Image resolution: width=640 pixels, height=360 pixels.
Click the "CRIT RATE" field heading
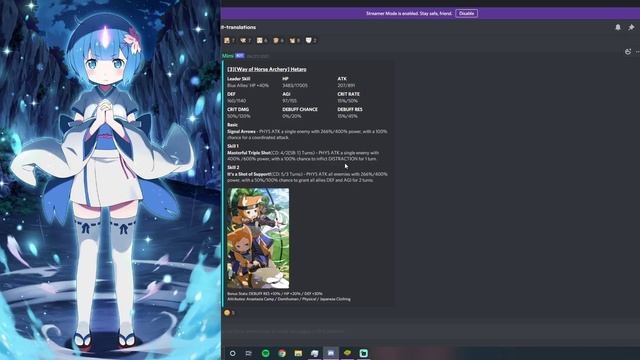[349, 94]
